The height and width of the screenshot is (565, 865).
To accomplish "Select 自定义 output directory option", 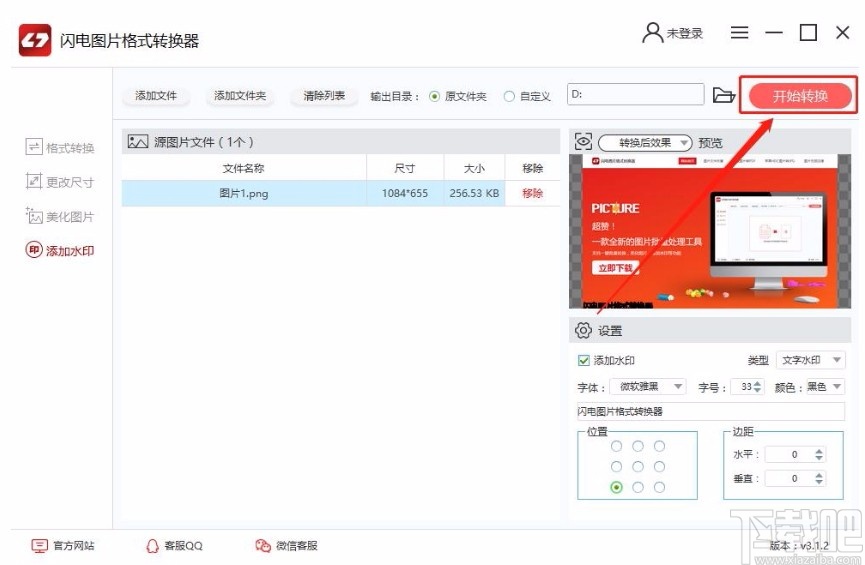I will [509, 97].
